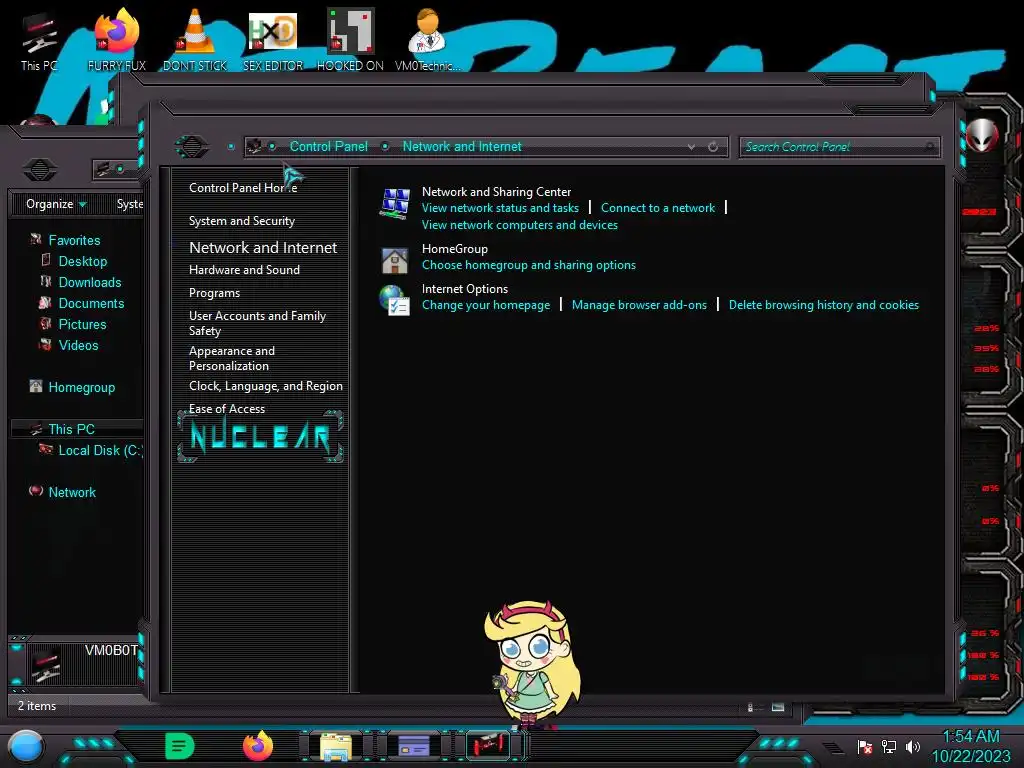Viewport: 1024px width, 768px height.
Task: Click Connect to a network
Action: (x=658, y=208)
